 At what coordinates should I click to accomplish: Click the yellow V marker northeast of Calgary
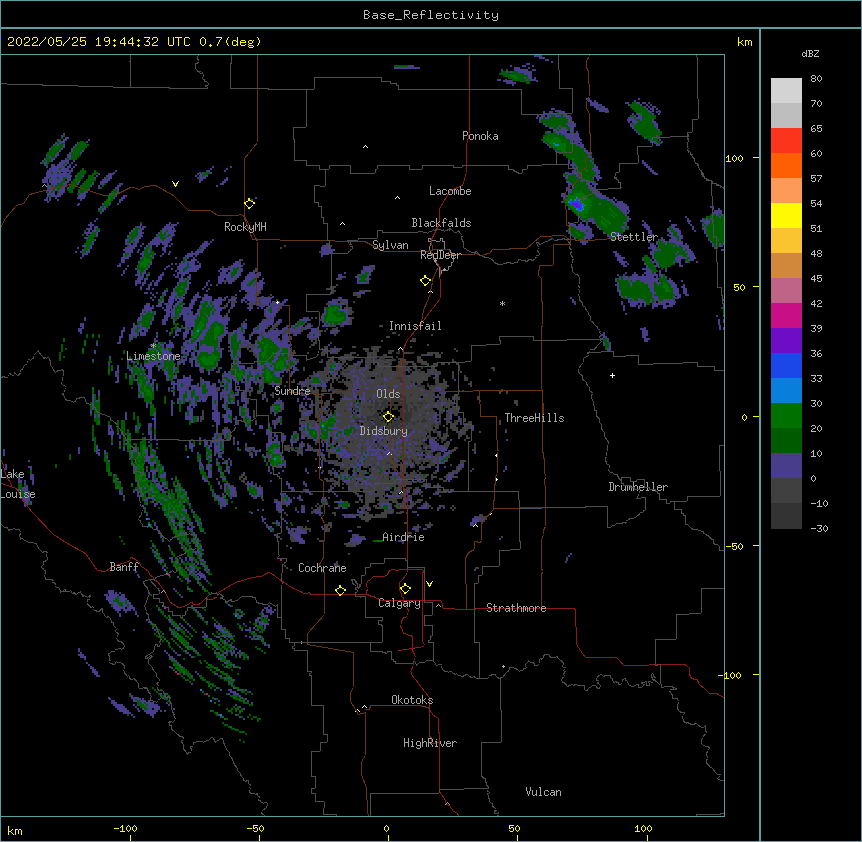click(429, 584)
